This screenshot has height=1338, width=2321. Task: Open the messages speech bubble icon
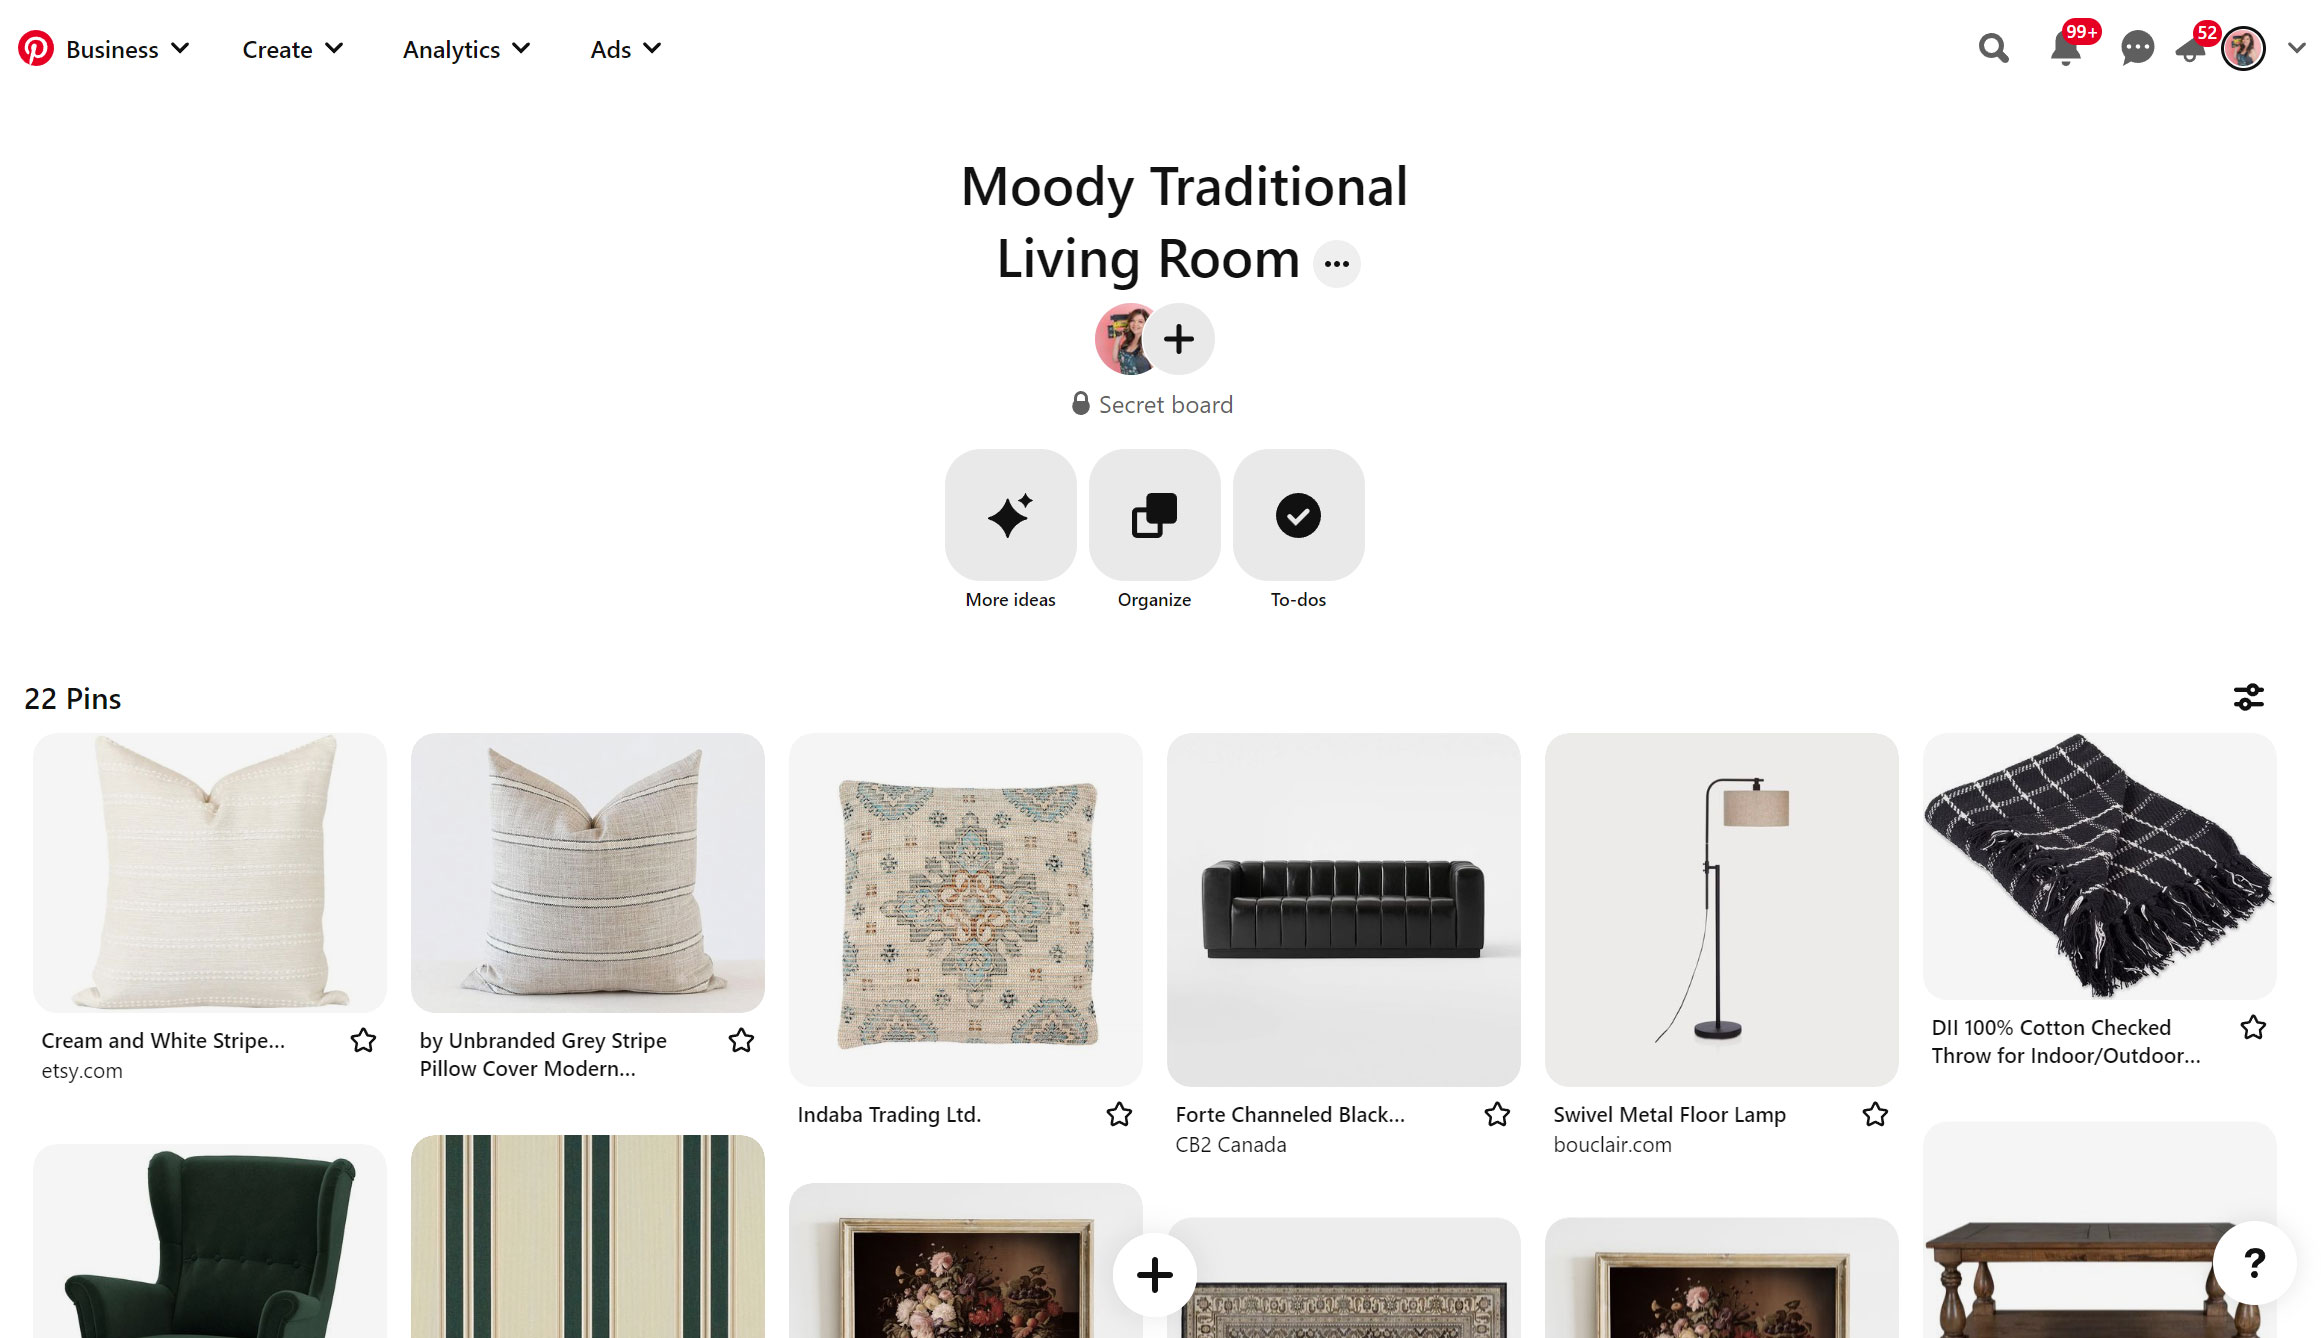click(x=2137, y=48)
